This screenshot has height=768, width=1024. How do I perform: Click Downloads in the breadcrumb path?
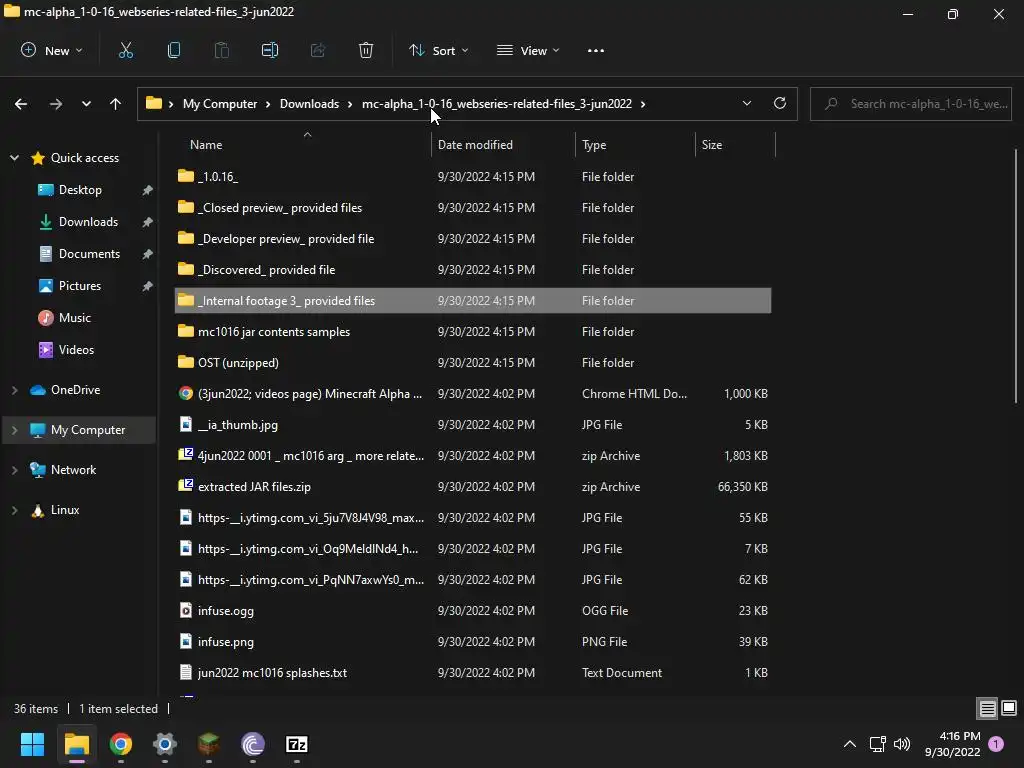pos(310,104)
